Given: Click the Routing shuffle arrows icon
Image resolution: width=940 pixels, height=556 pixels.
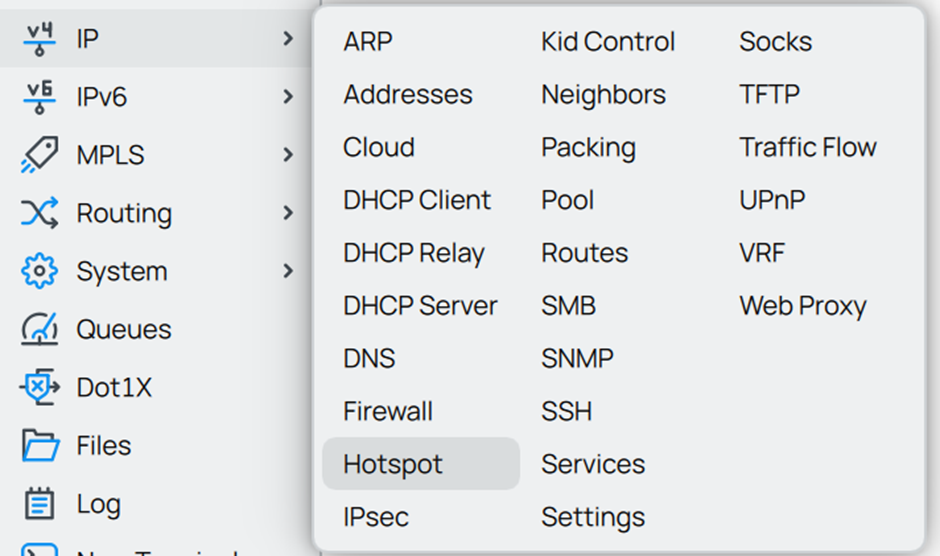Looking at the screenshot, I should pyautogui.click(x=40, y=213).
